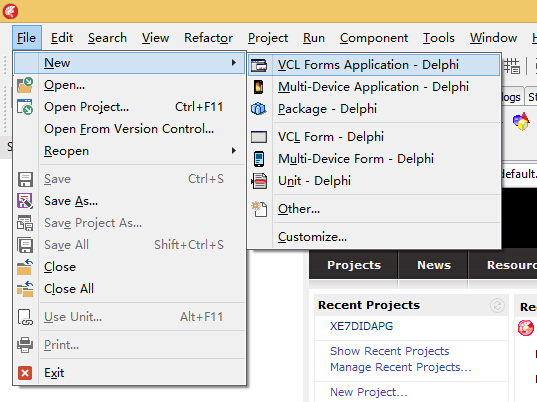The width and height of the screenshot is (537, 402).
Task: Click the logs tab behind the submenu
Action: [512, 97]
